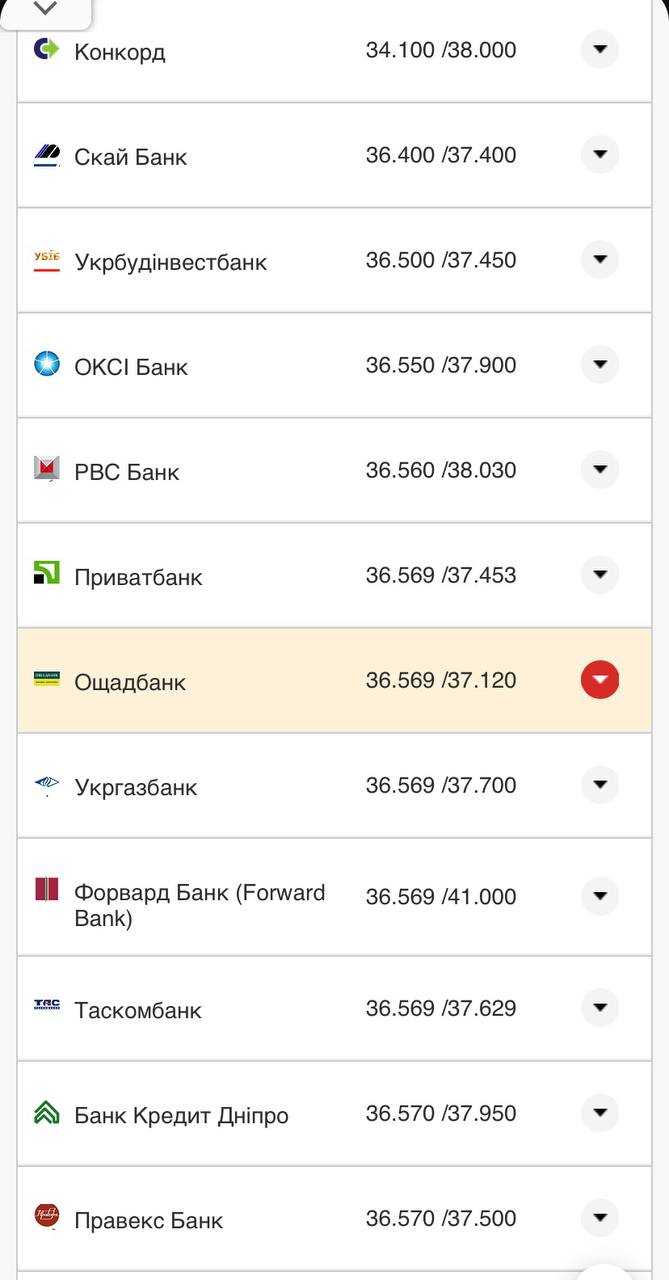The height and width of the screenshot is (1280, 669).
Task: Click the РВС Банк logo icon
Action: coord(47,469)
